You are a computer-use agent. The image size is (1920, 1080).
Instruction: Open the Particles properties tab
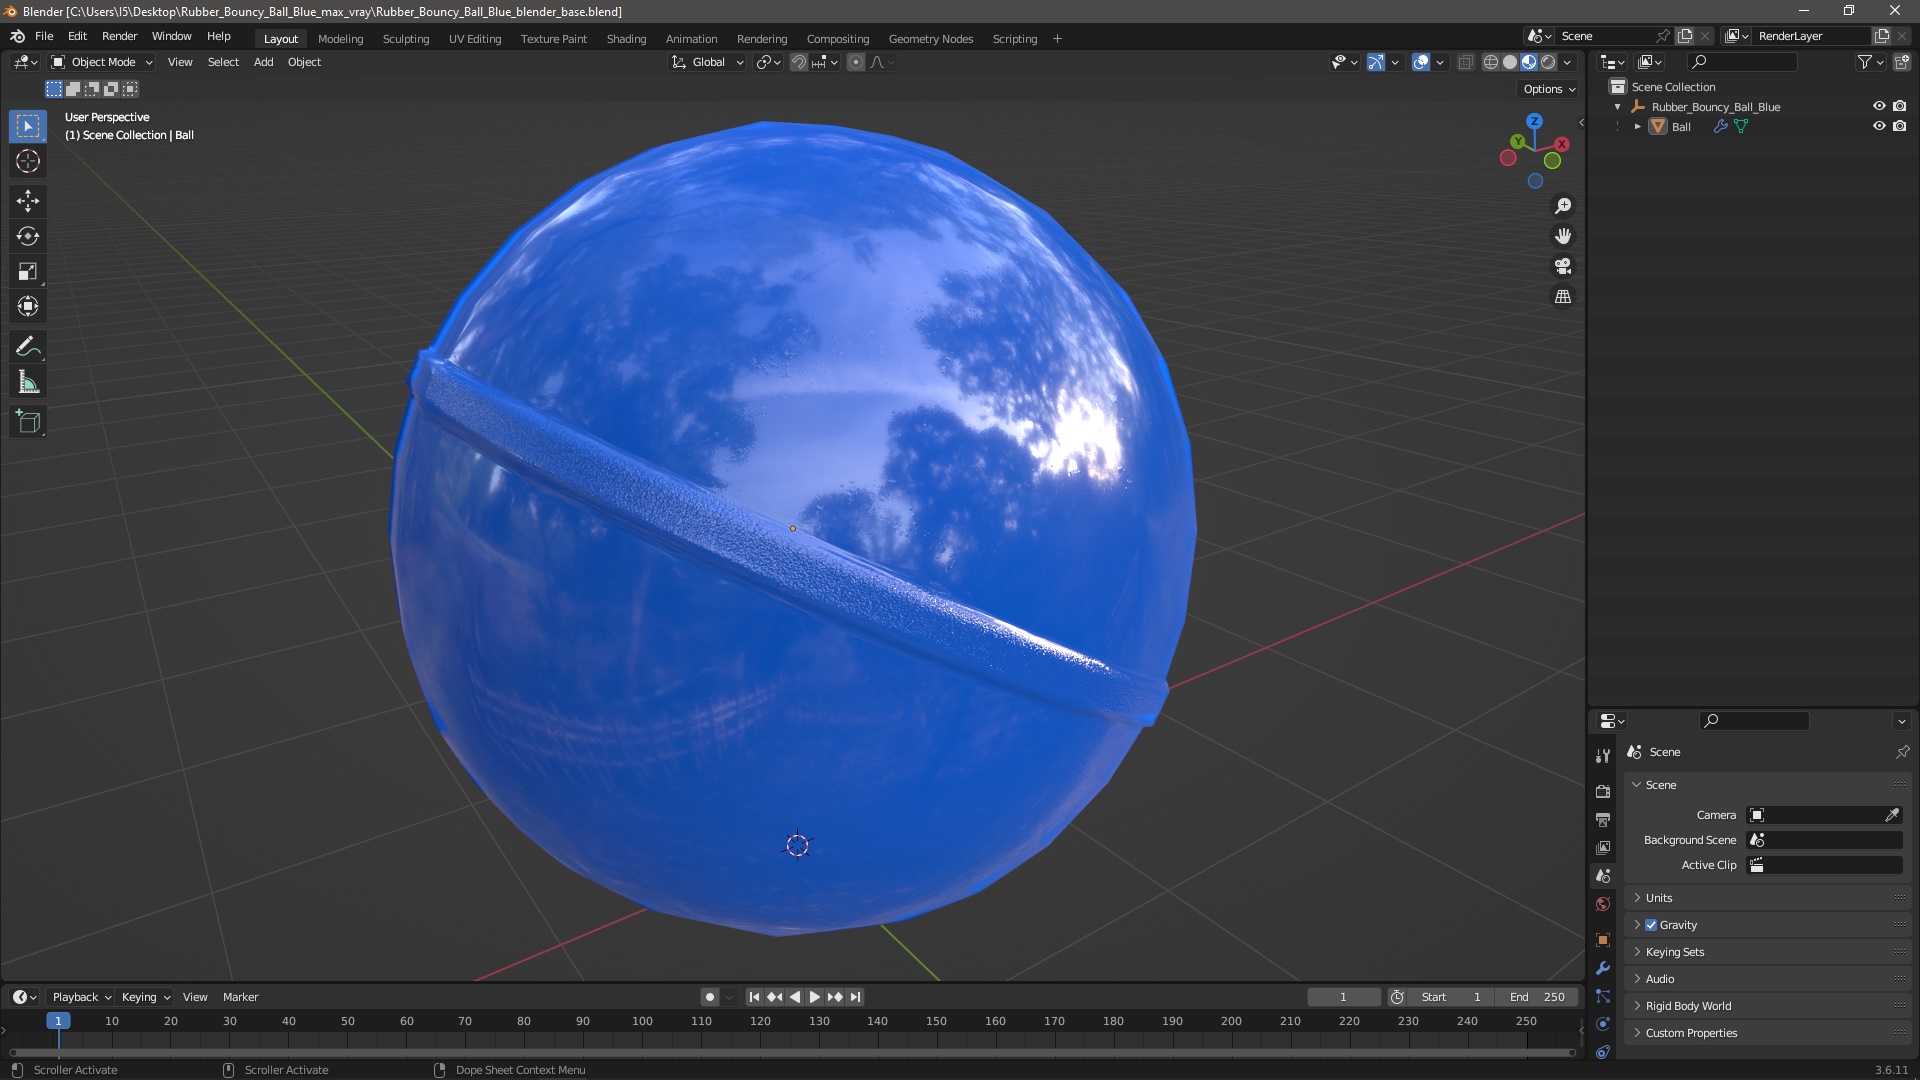(1603, 996)
